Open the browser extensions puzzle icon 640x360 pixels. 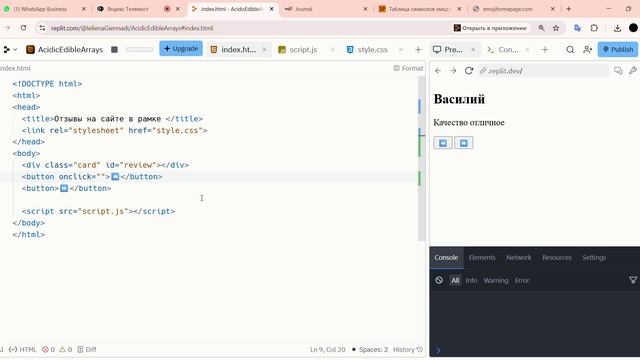tap(594, 28)
